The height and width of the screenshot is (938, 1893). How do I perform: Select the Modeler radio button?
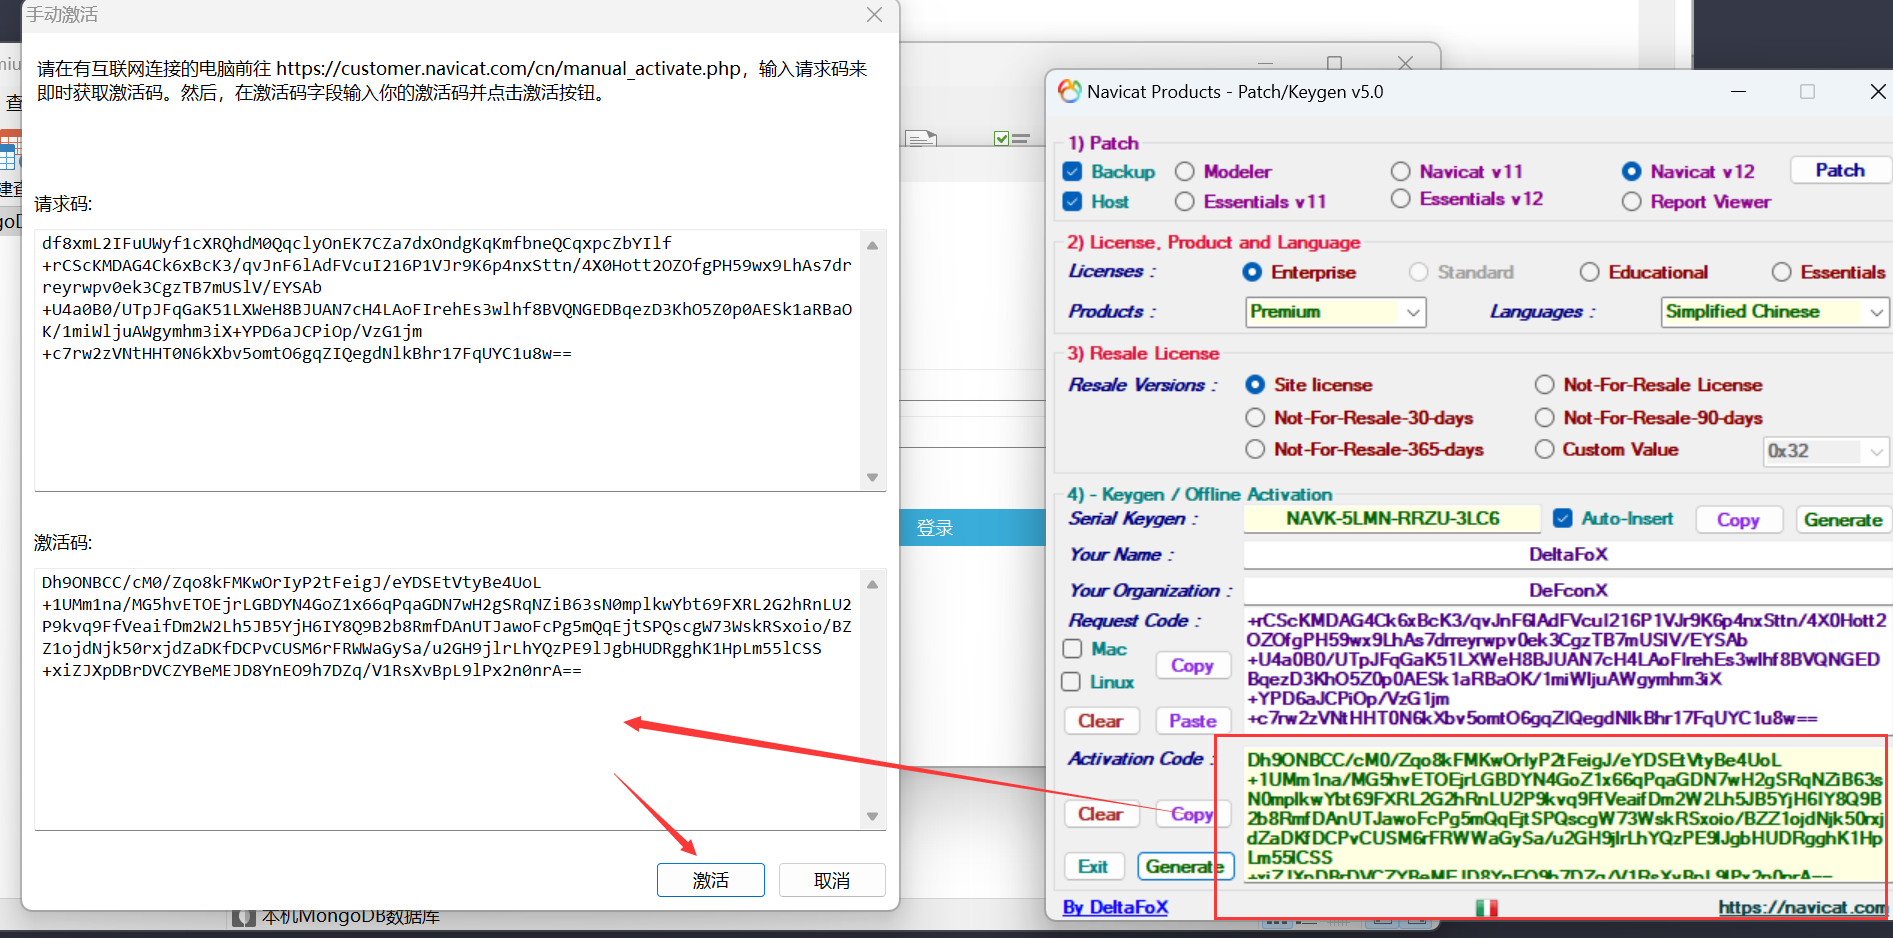[x=1185, y=171]
